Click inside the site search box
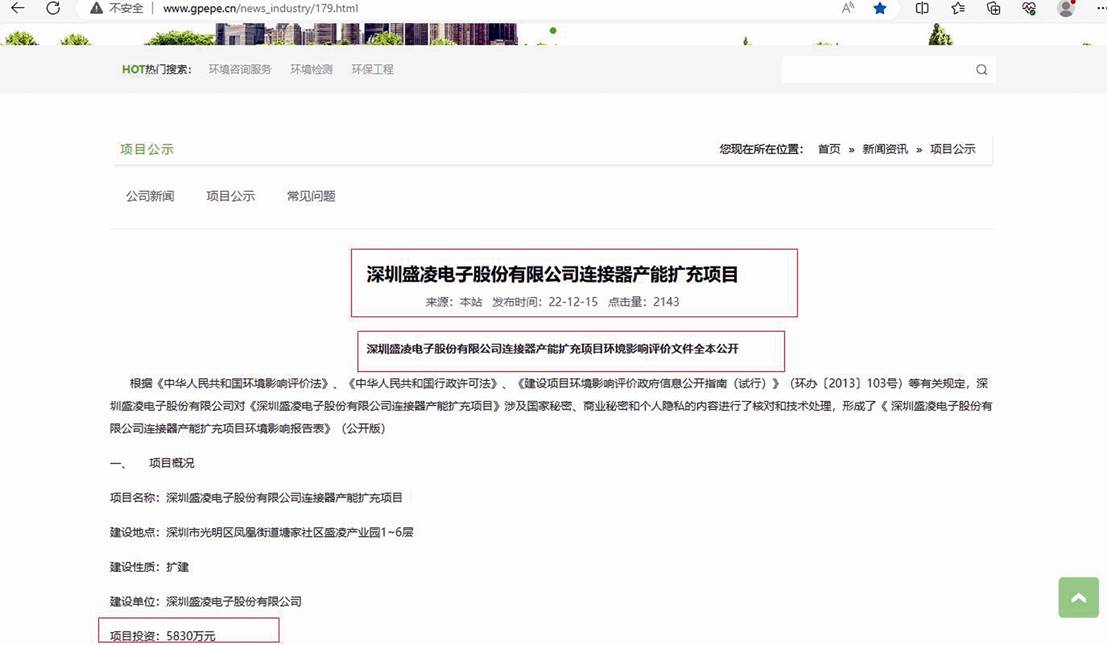This screenshot has width=1107, height=645. [x=875, y=70]
